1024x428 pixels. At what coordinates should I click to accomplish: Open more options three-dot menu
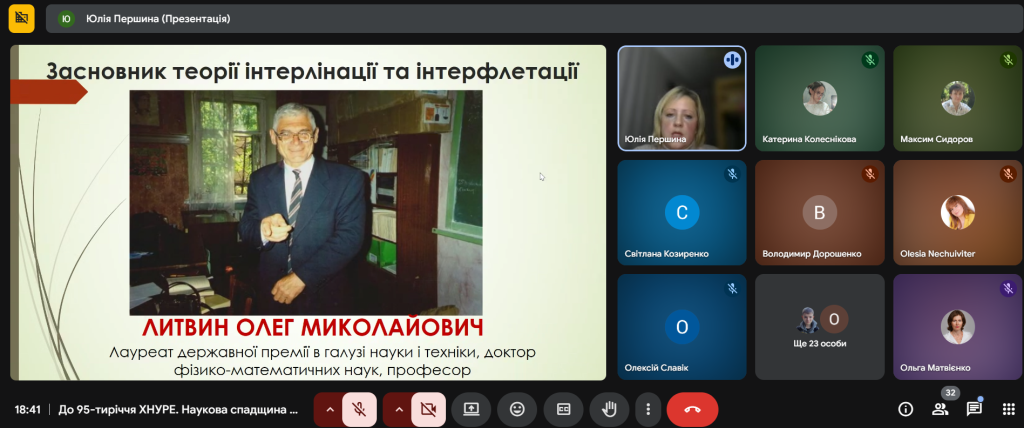(648, 410)
